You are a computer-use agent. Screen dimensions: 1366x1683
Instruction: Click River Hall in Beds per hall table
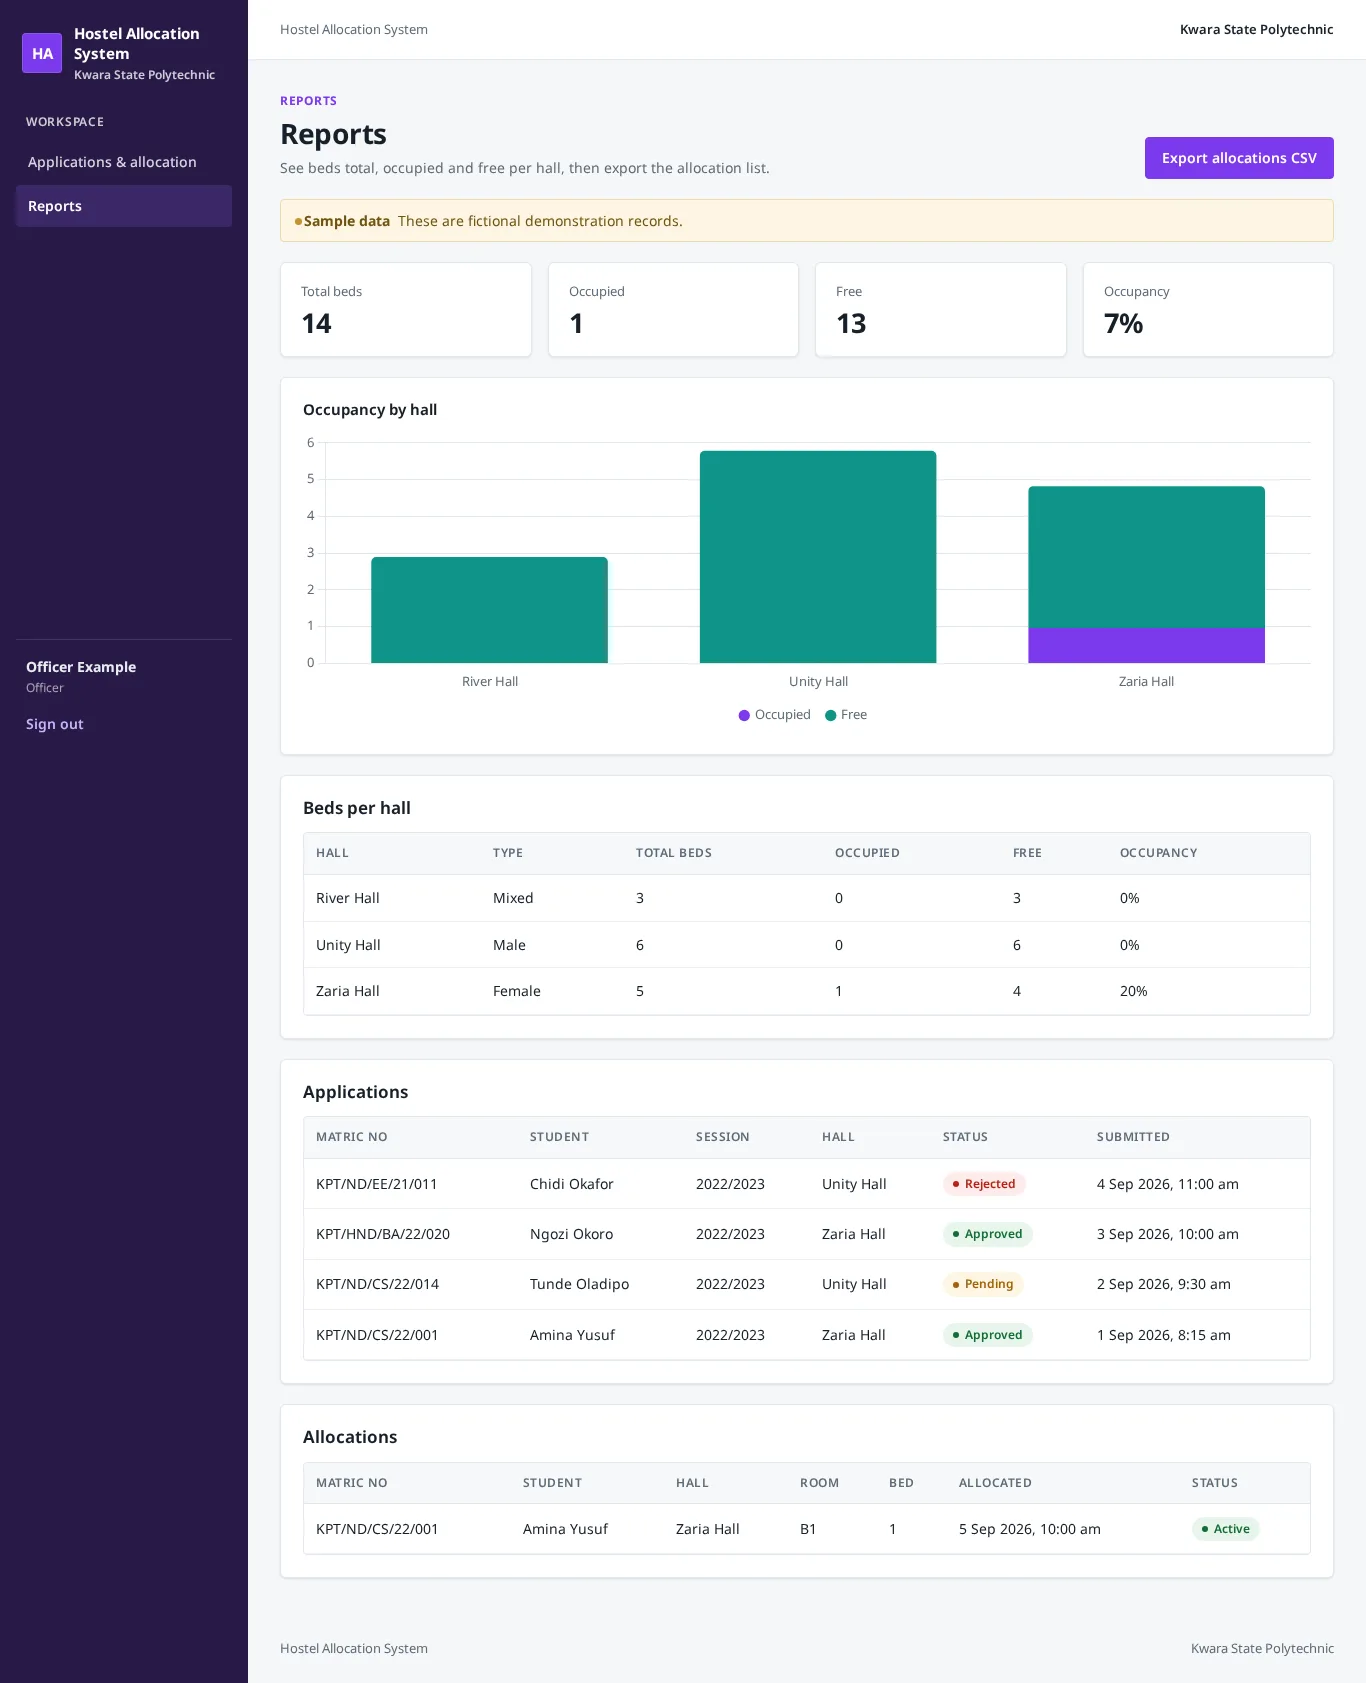pos(348,898)
